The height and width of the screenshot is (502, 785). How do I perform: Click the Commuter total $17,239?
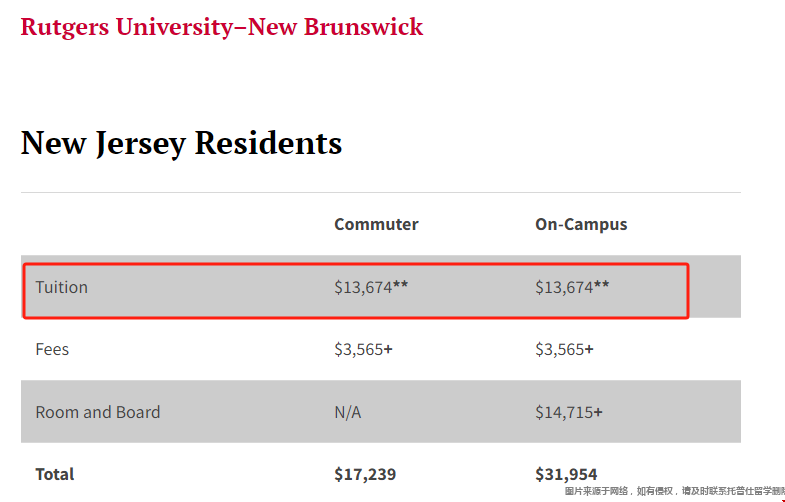coord(365,474)
